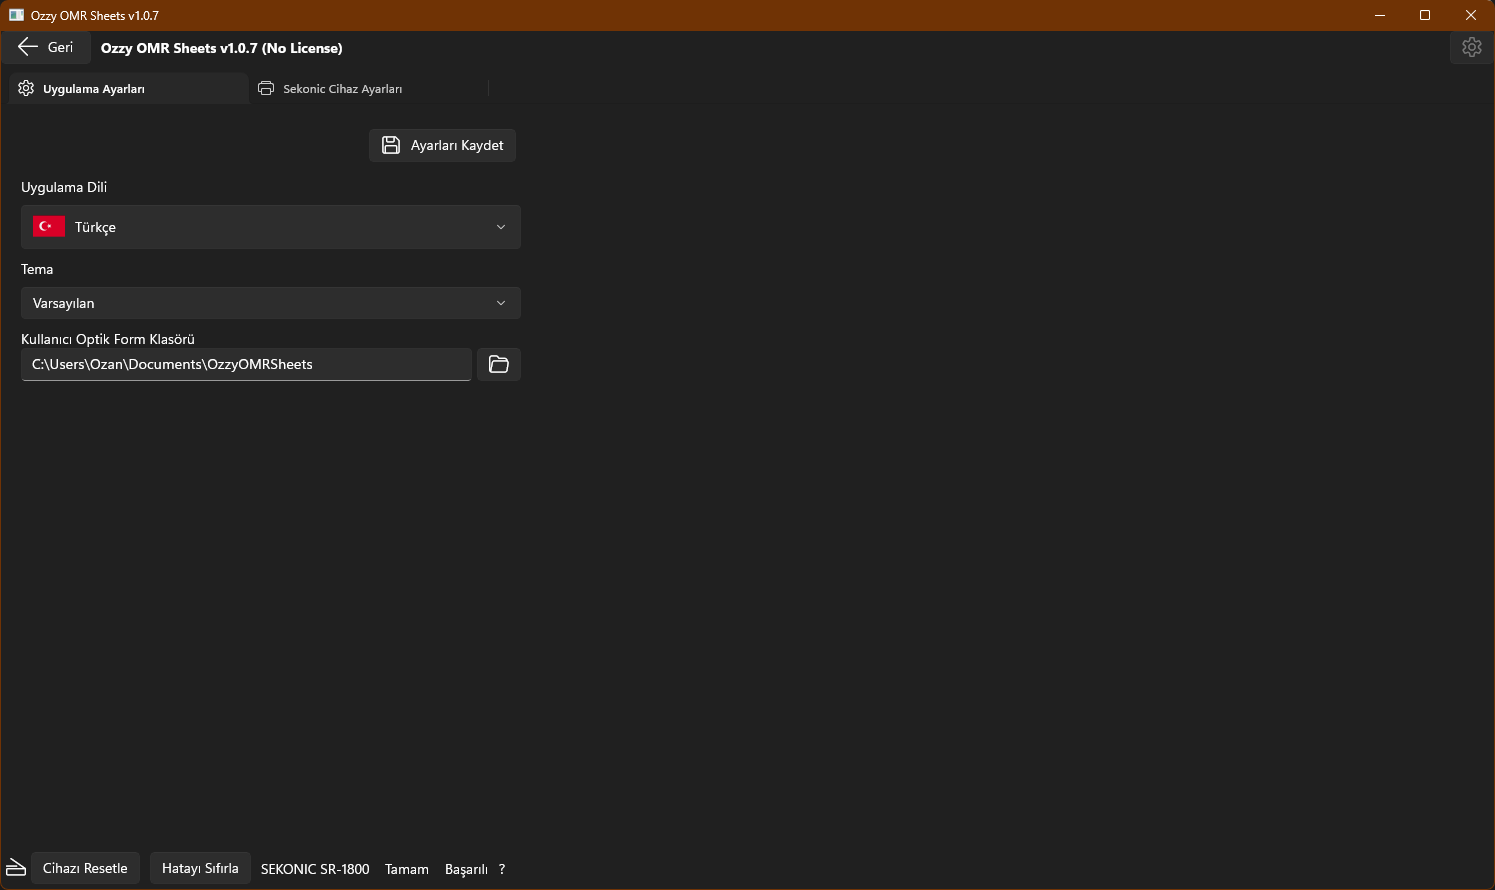Expand the Uygulama Dili language dropdown
The width and height of the screenshot is (1495, 890).
point(270,227)
